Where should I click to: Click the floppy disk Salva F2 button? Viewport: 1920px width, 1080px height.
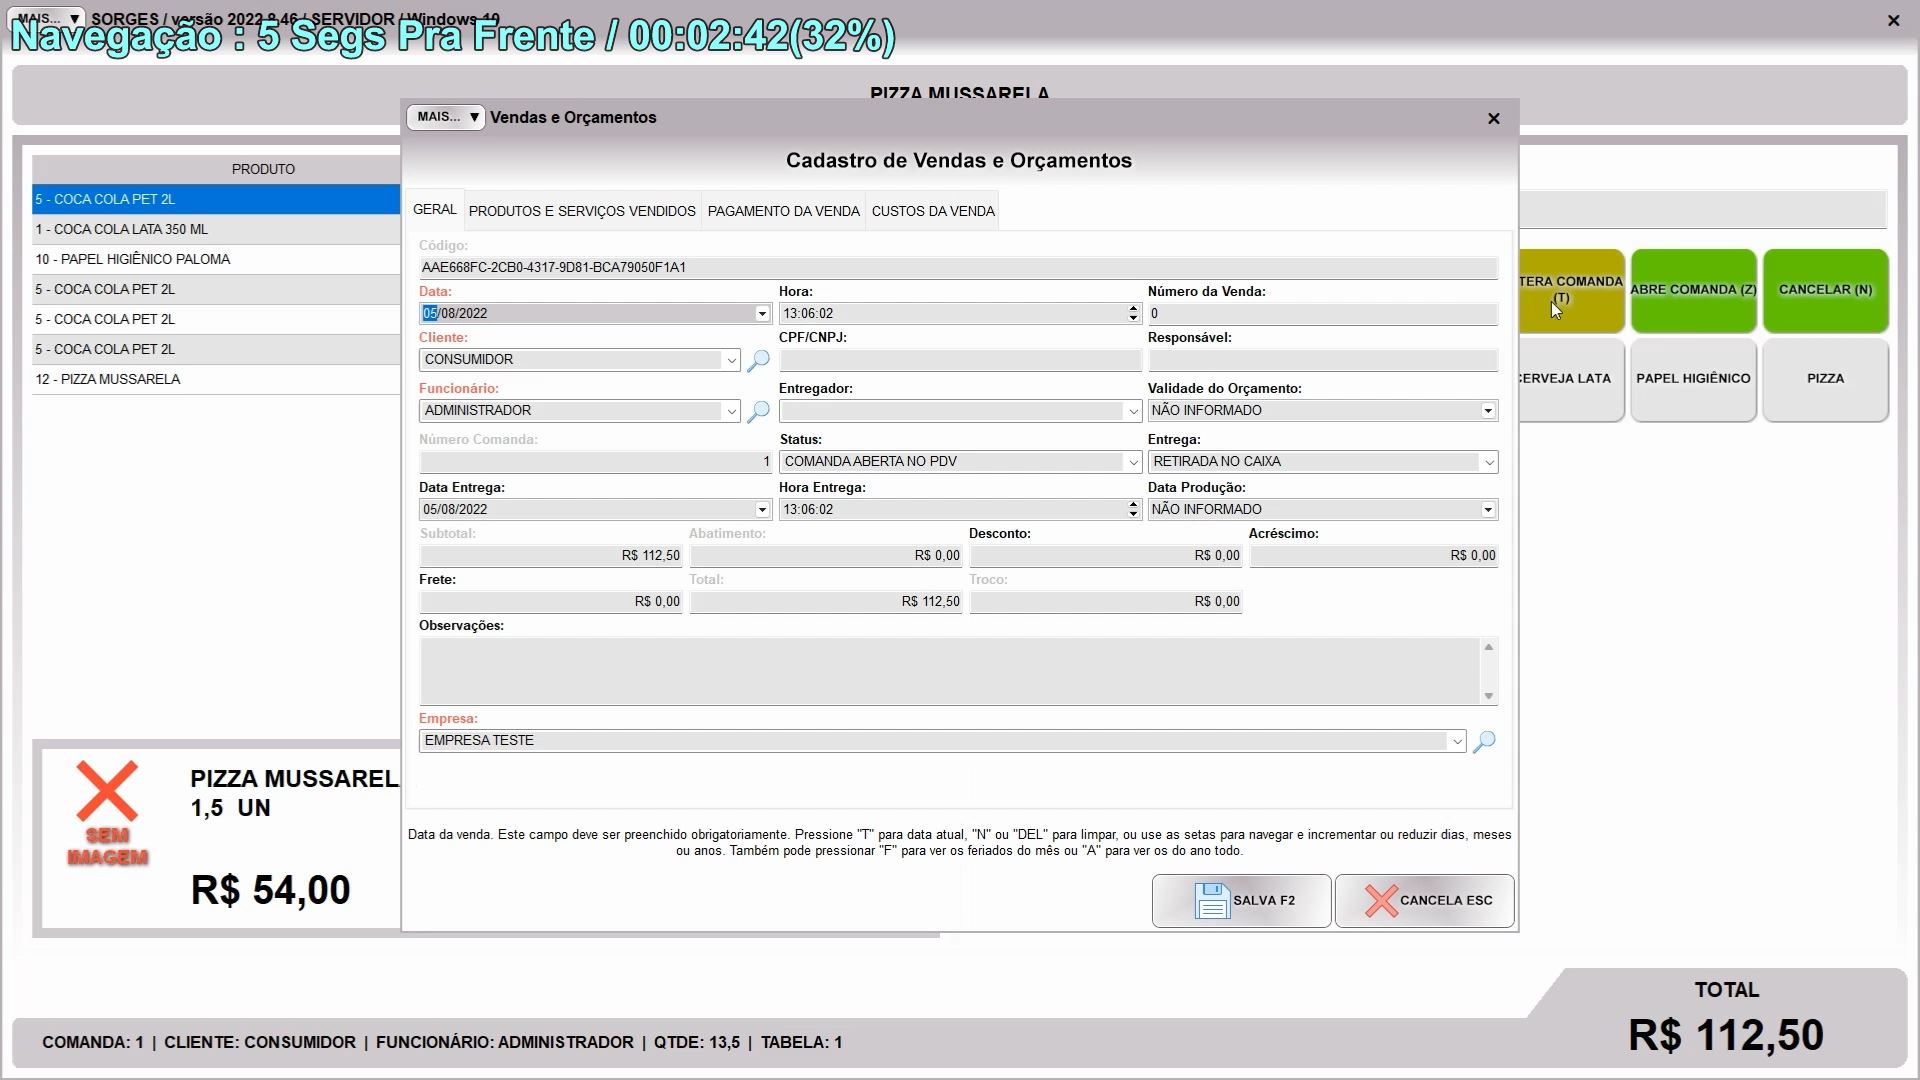tap(1241, 900)
